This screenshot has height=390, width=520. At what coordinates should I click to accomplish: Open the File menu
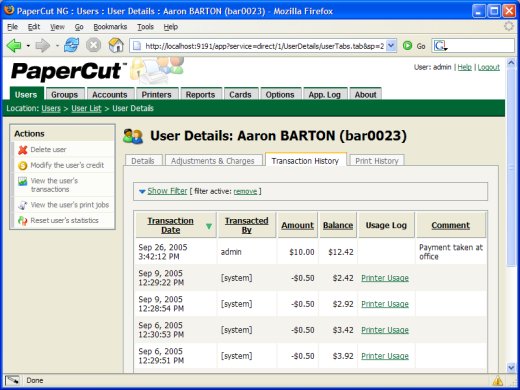(x=12, y=27)
